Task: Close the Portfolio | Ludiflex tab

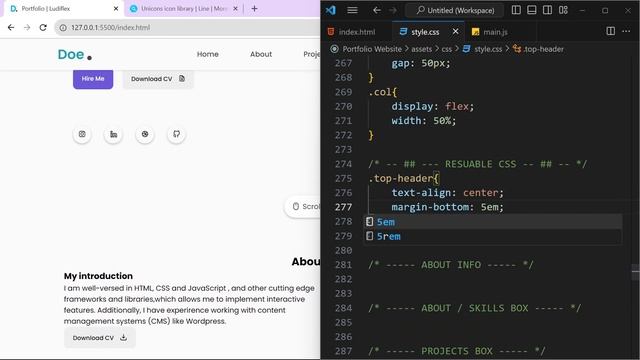Action: pyautogui.click(x=116, y=9)
